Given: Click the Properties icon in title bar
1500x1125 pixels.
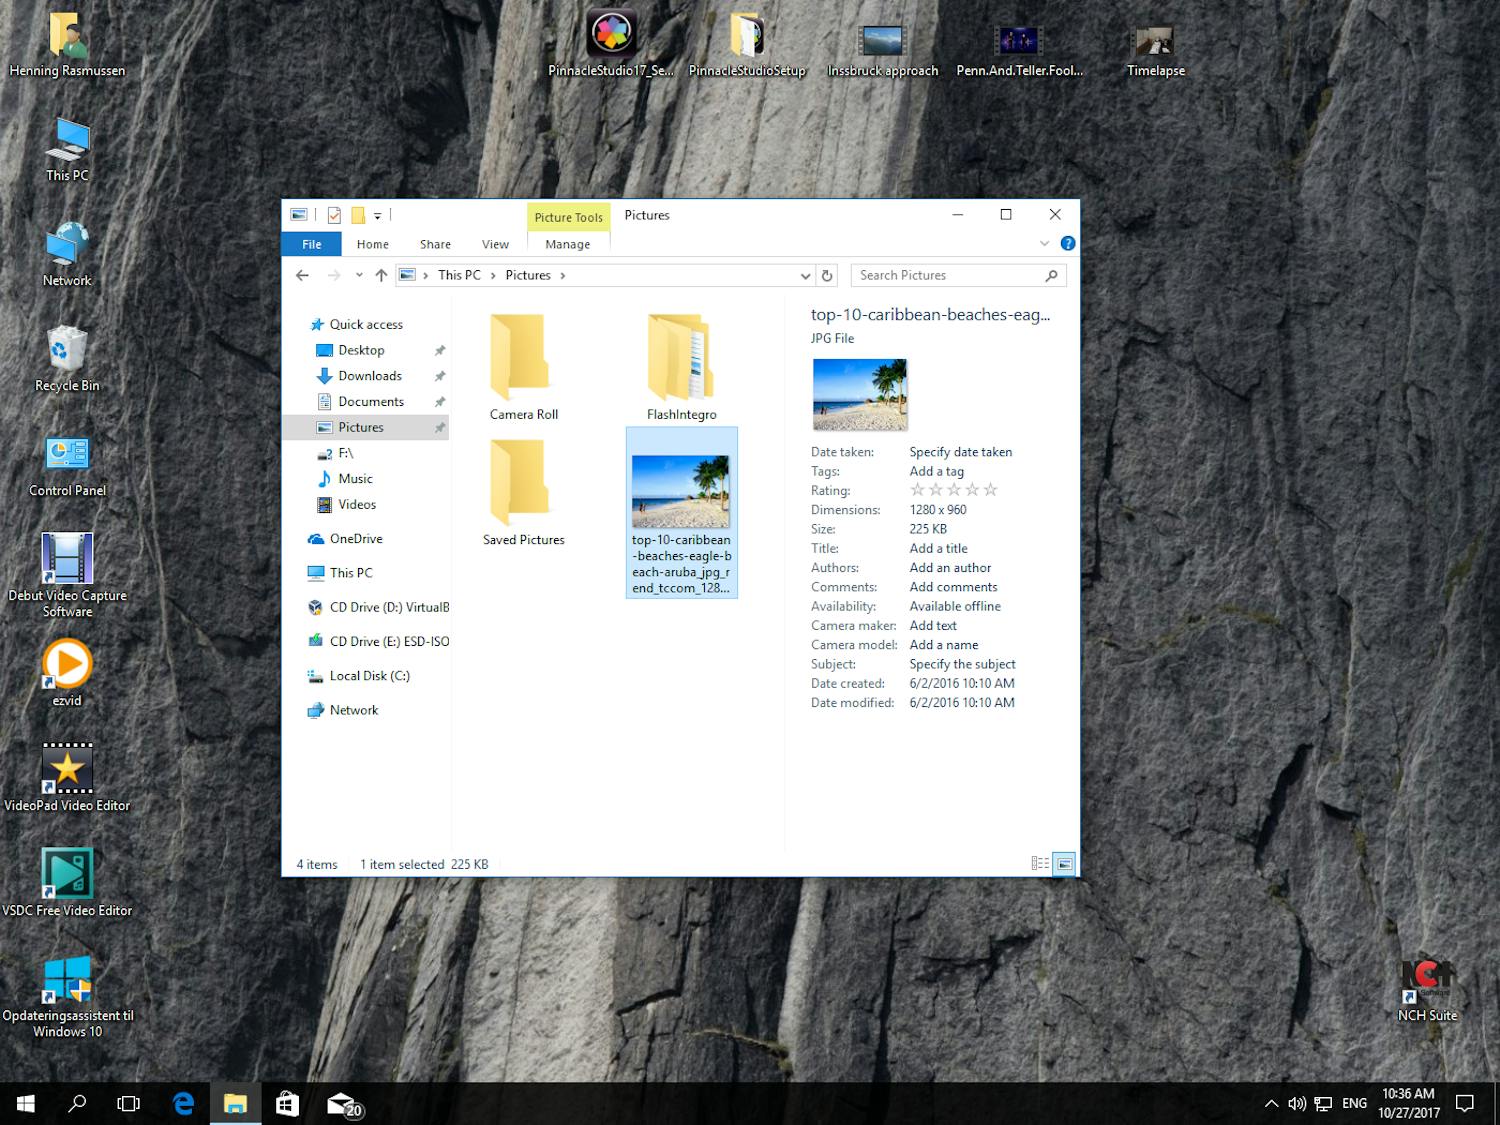Looking at the screenshot, I should (x=334, y=215).
